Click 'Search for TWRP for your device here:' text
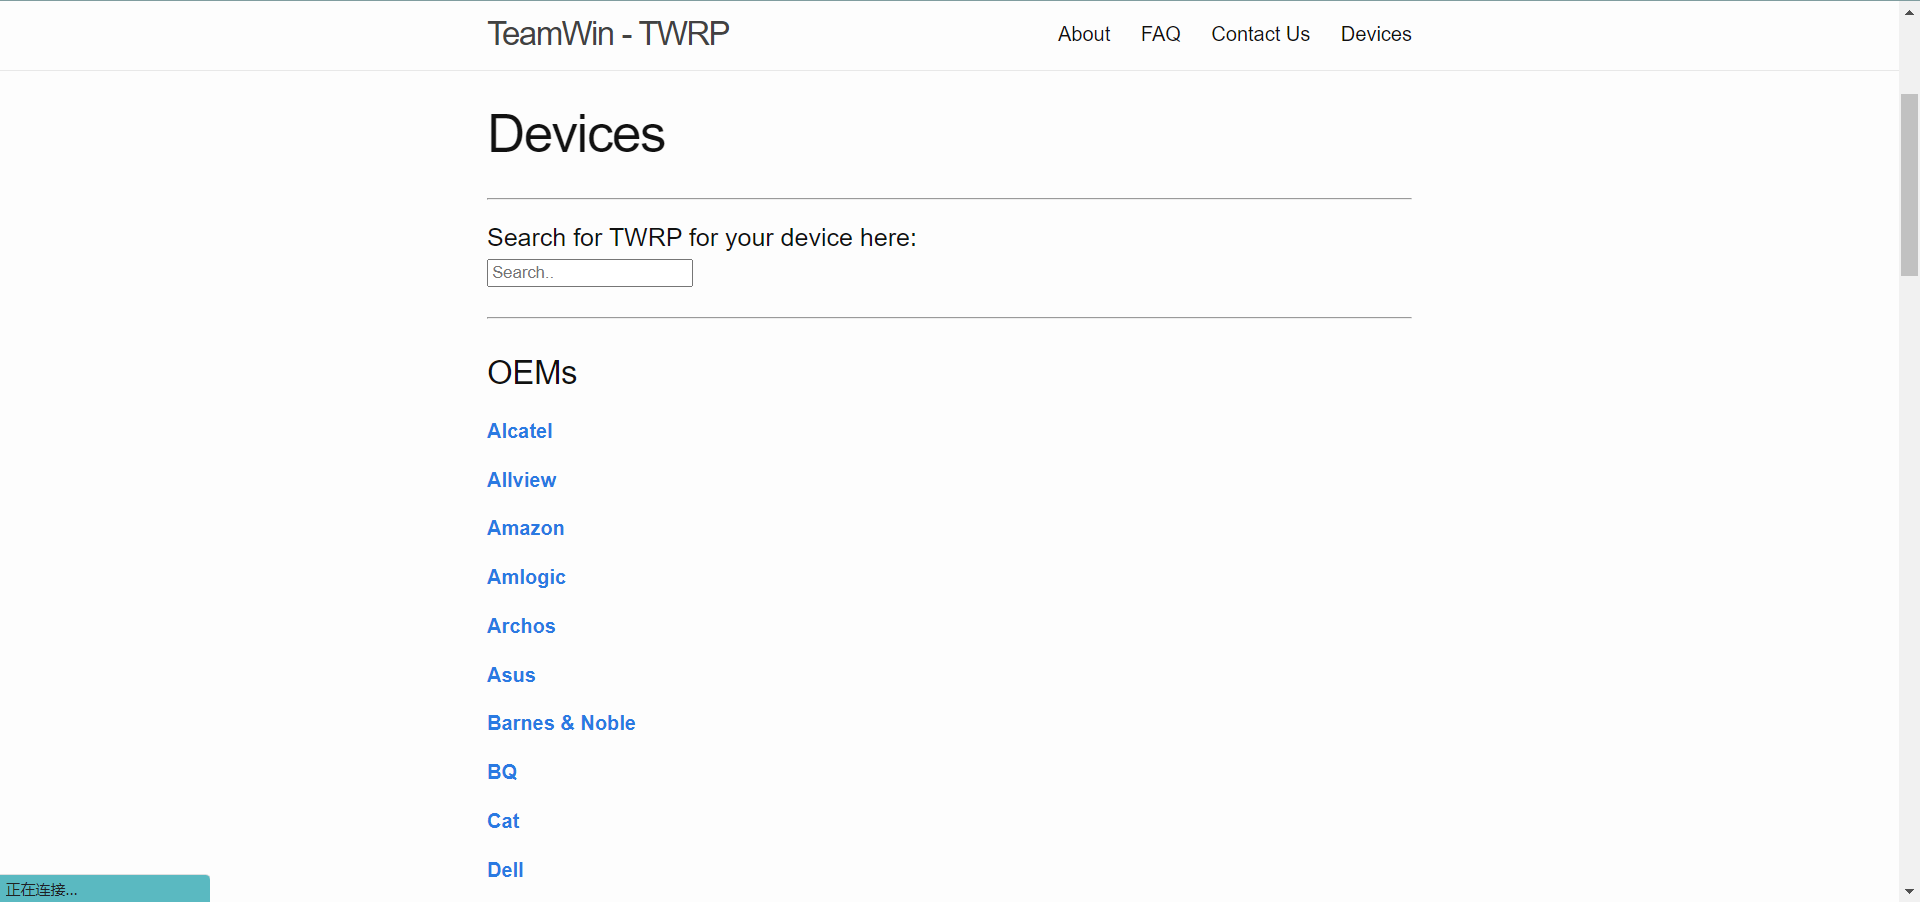Viewport: 1920px width, 902px height. pos(702,238)
